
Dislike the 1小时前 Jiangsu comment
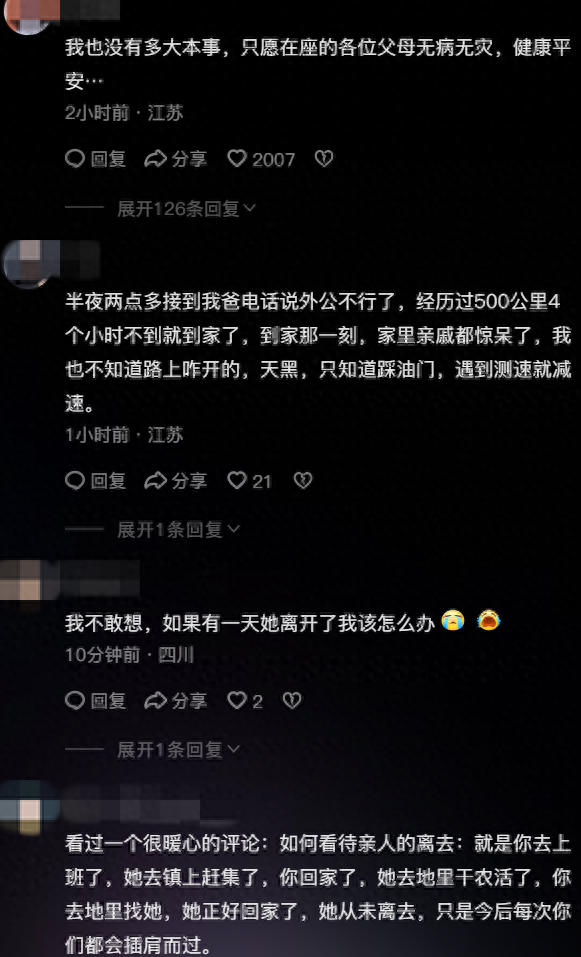coord(303,482)
